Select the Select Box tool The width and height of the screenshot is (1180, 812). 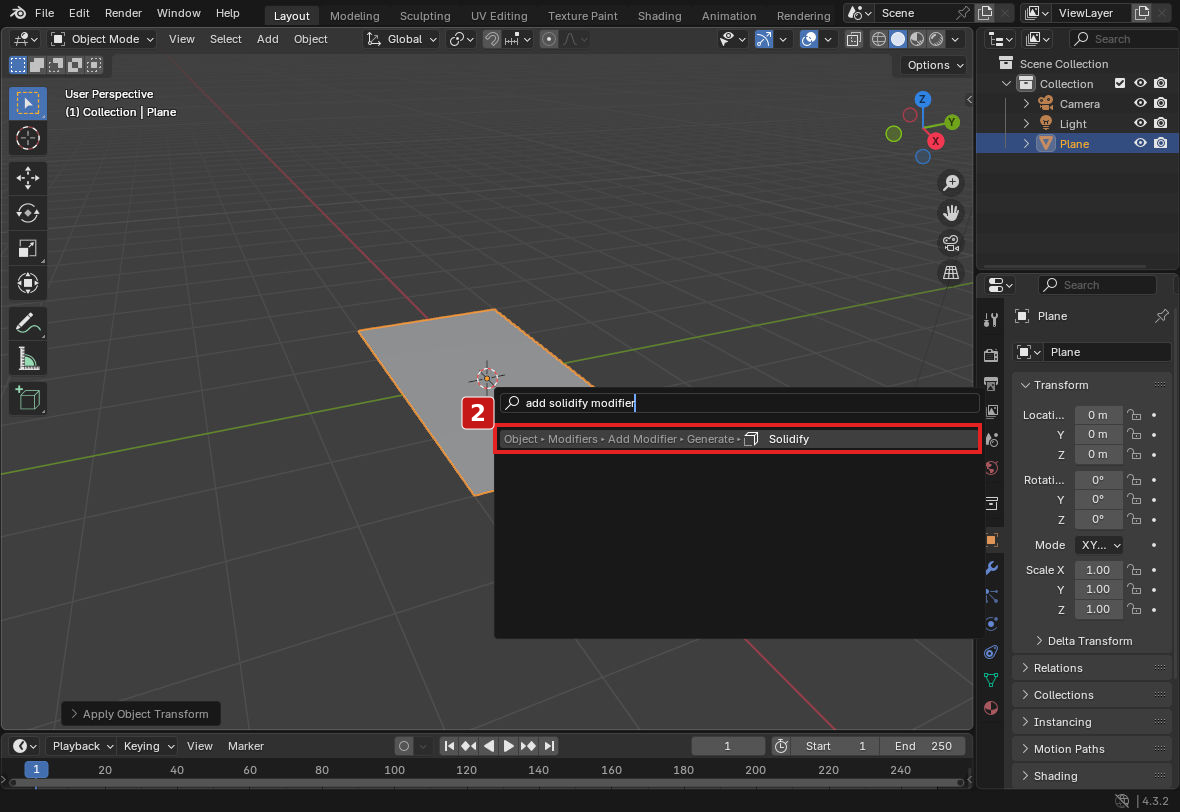pos(28,103)
